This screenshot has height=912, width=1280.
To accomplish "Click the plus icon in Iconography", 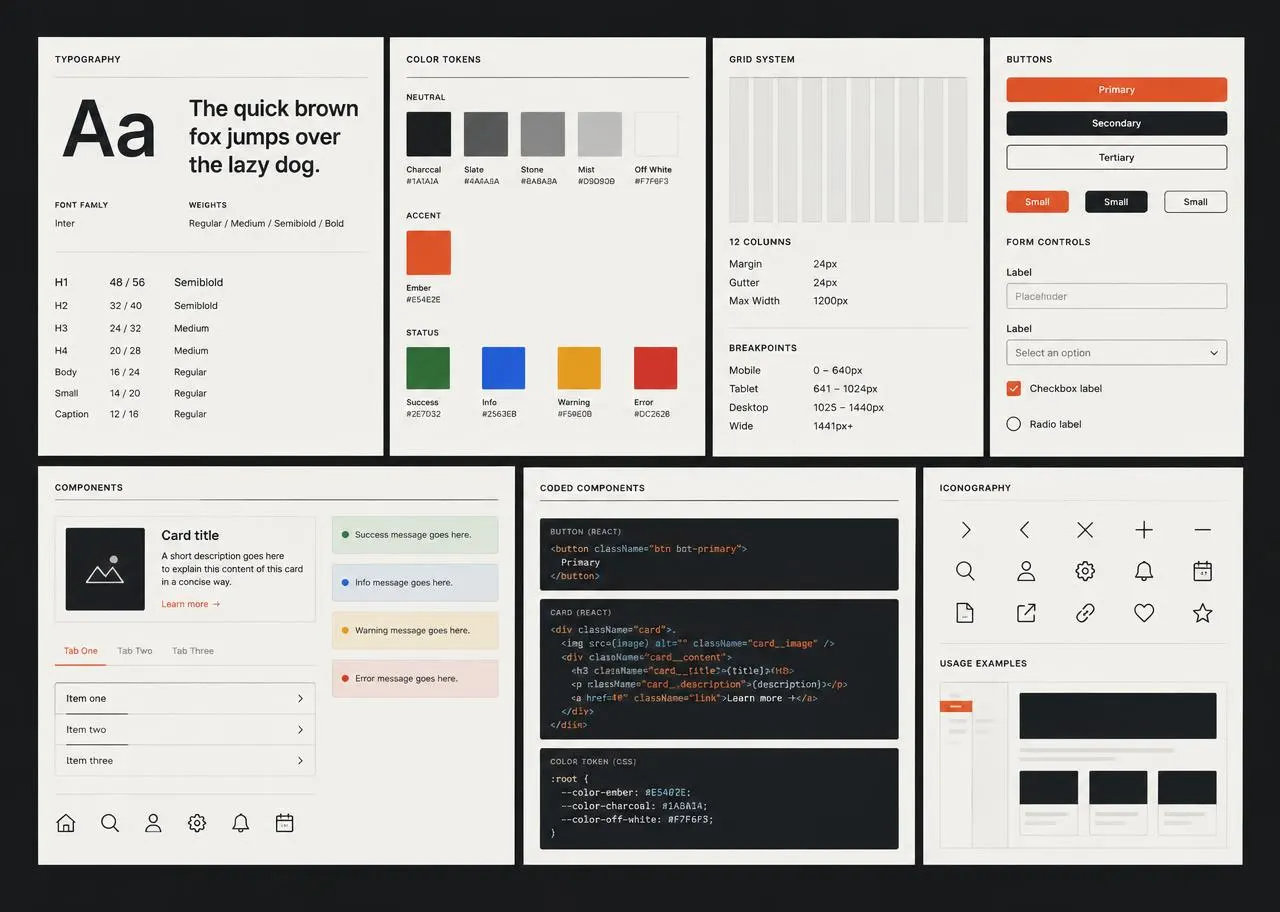I will [x=1144, y=530].
